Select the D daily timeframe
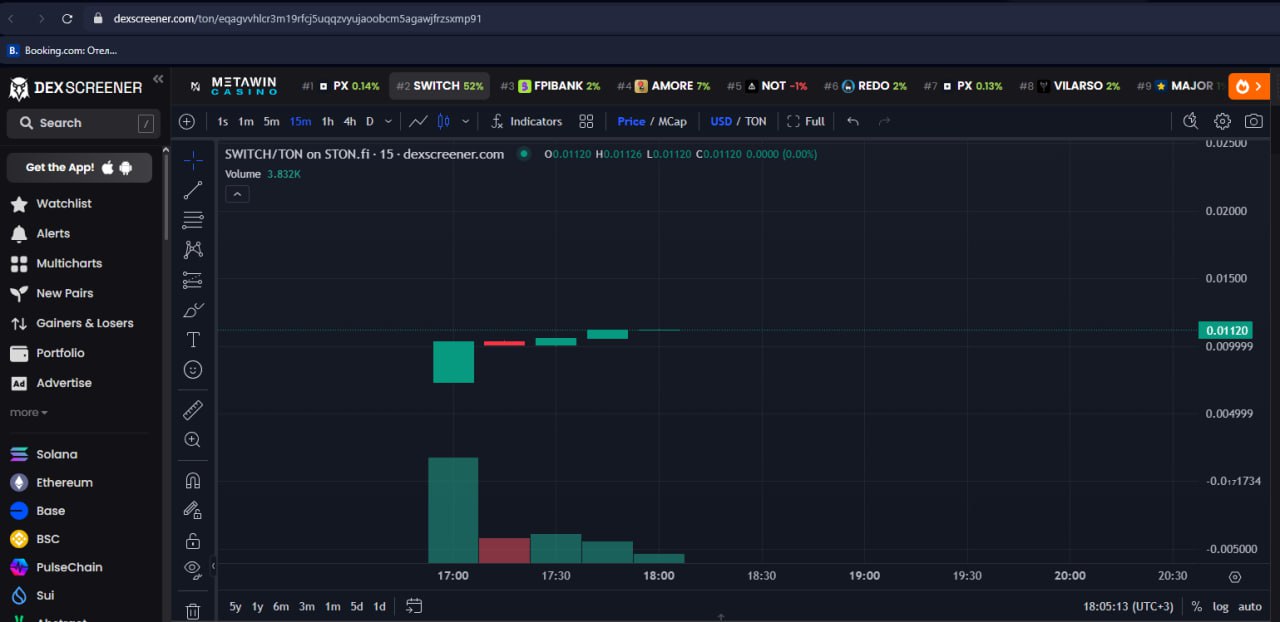 coord(370,121)
